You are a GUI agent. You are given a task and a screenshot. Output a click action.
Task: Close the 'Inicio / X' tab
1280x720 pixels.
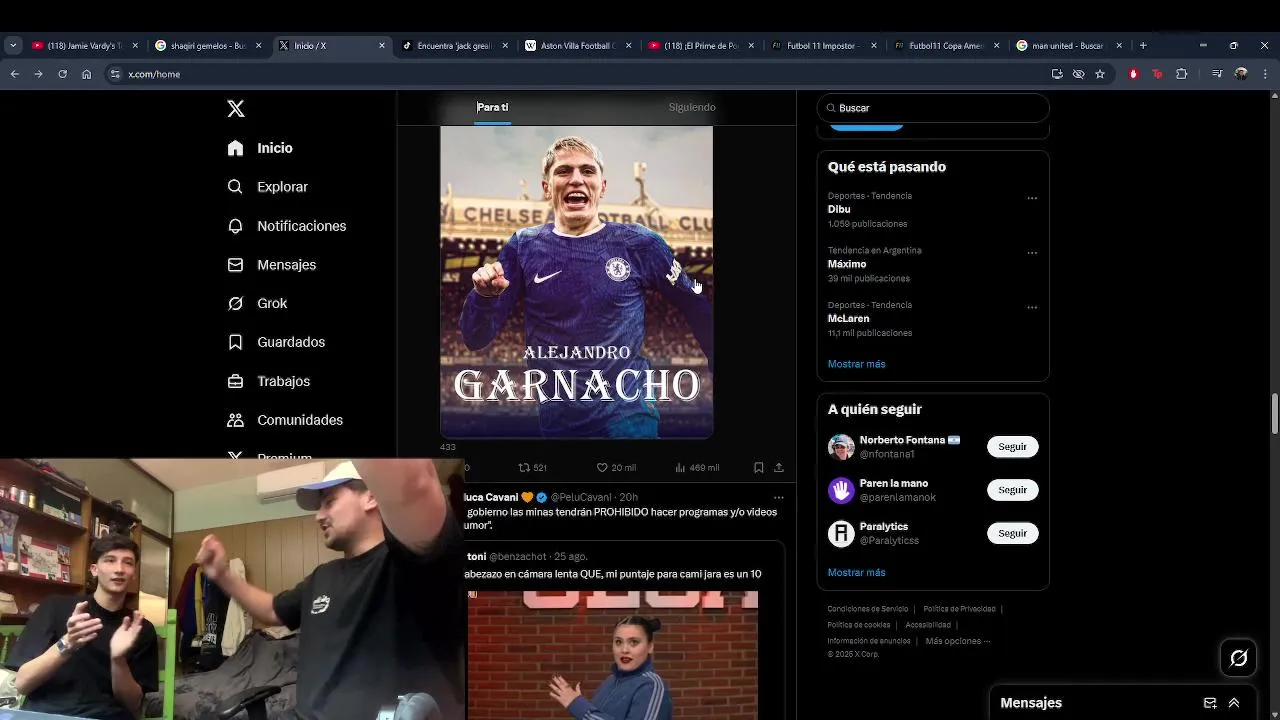coord(382,45)
